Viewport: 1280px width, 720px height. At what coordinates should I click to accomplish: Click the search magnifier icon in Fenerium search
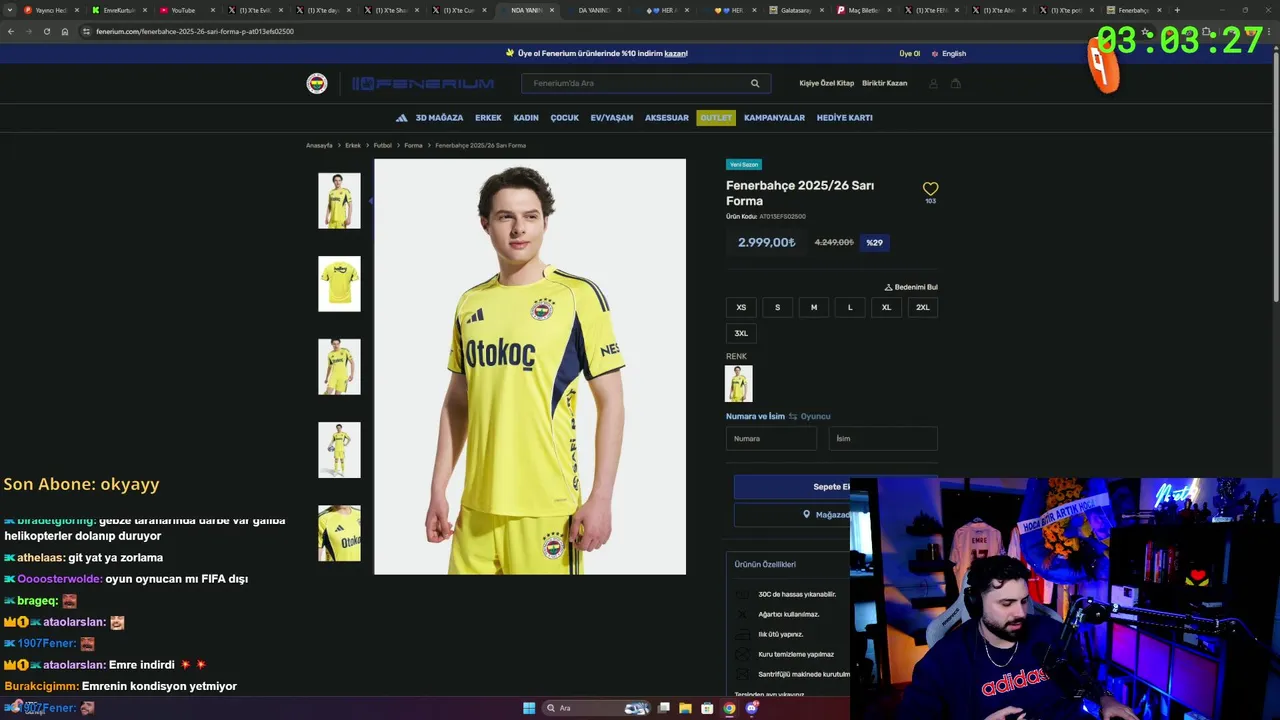(x=755, y=84)
